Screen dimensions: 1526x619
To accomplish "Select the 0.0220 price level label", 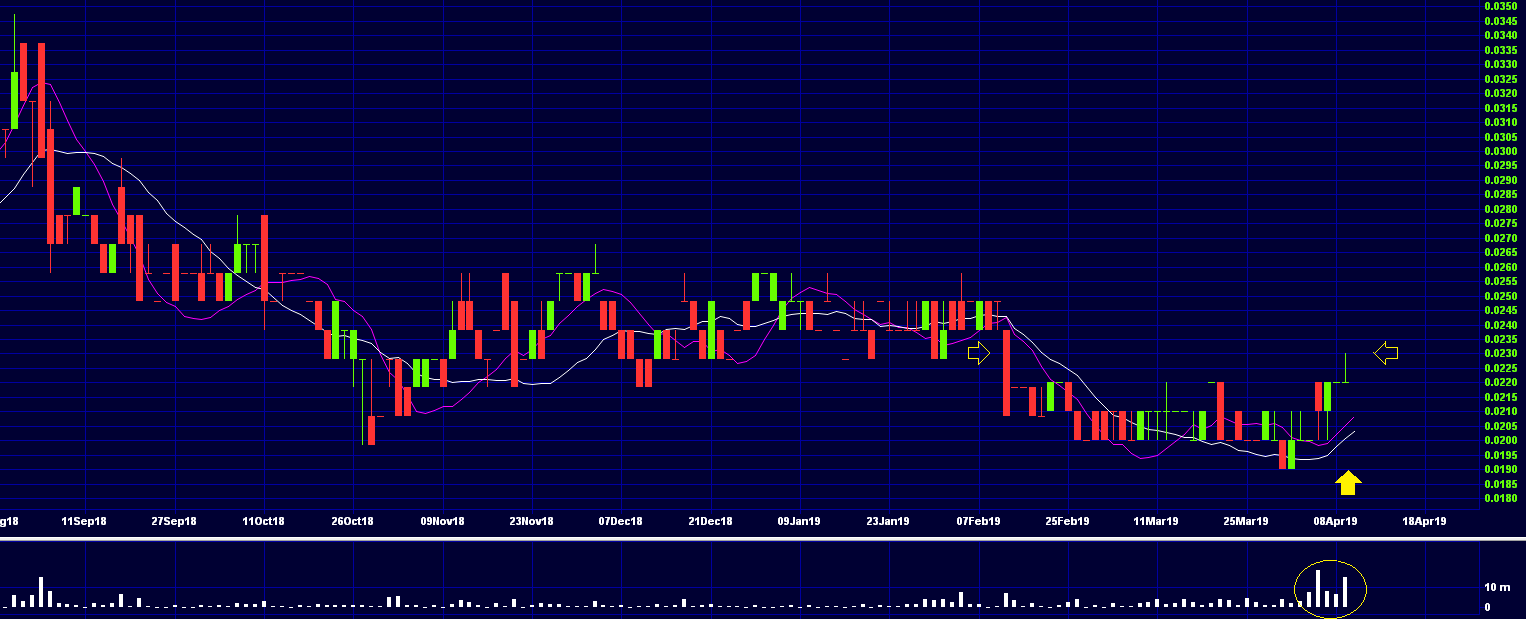I will click(1502, 382).
